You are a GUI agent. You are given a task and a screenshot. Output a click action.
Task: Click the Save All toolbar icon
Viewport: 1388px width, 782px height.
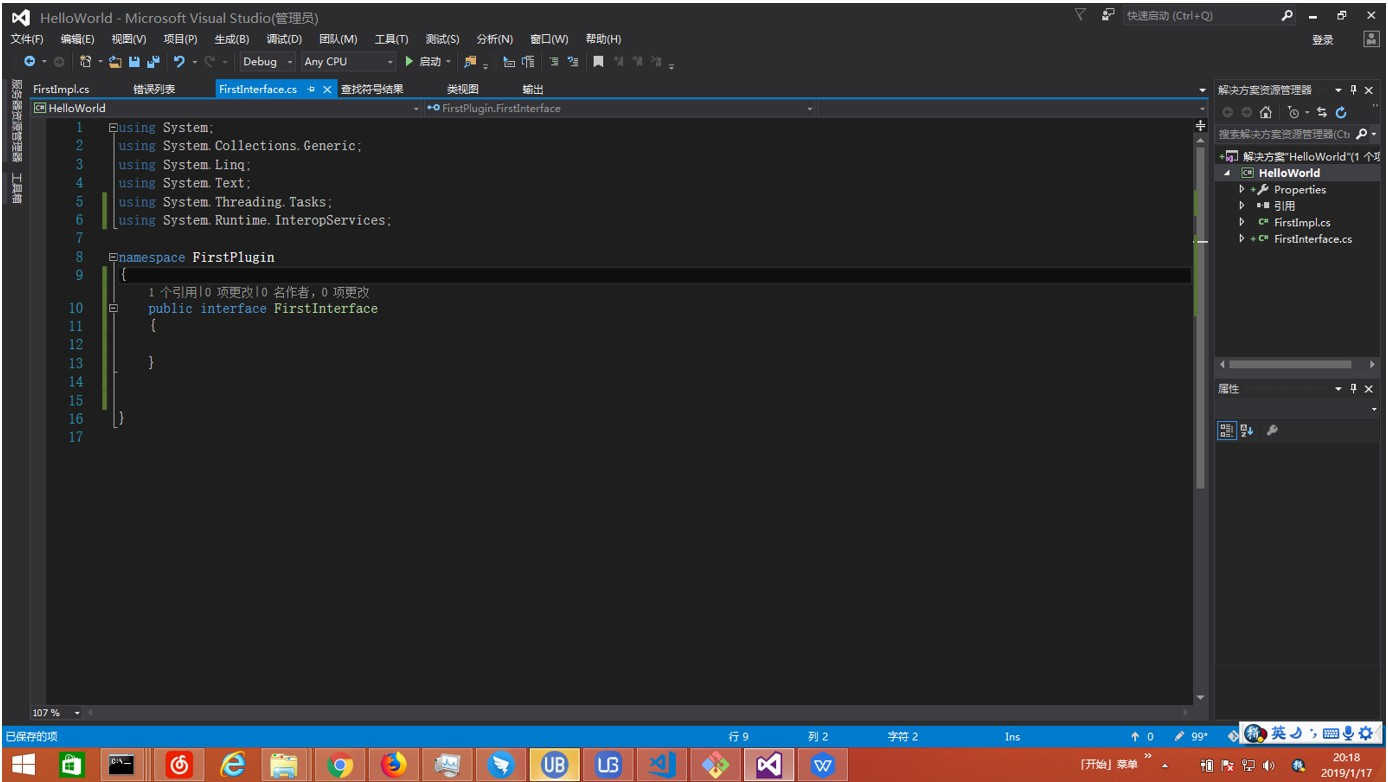[153, 62]
